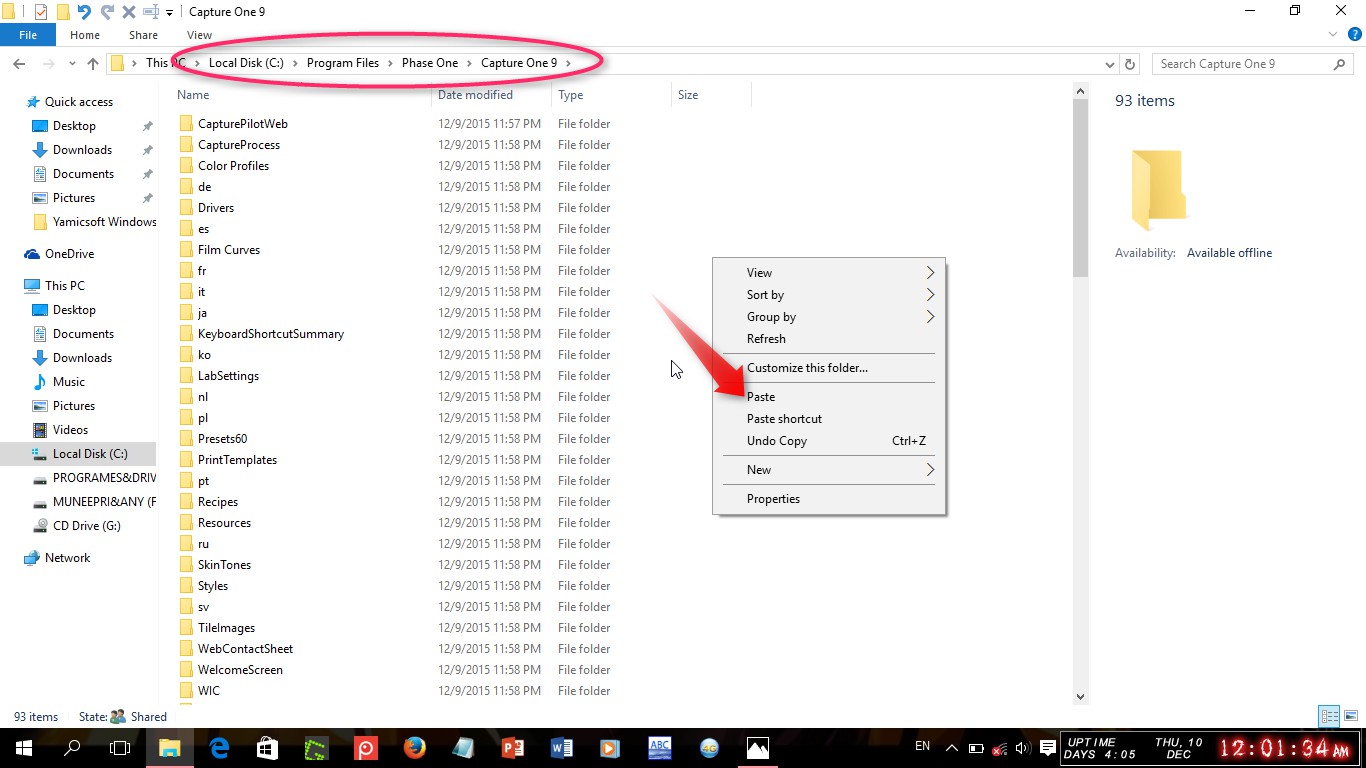Open the View submenu in context menu

pyautogui.click(x=829, y=273)
